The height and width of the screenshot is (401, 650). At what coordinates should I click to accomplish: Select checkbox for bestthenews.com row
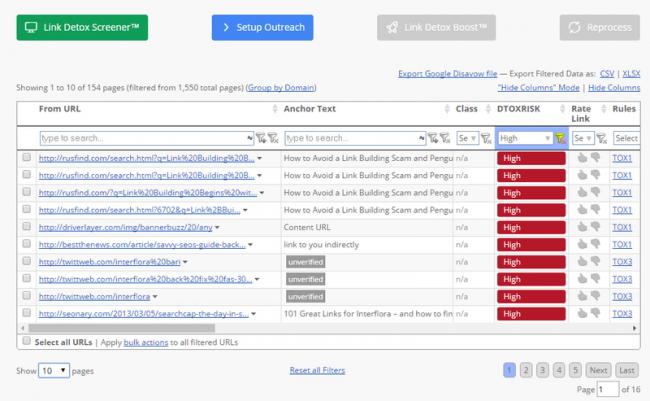tap(27, 244)
